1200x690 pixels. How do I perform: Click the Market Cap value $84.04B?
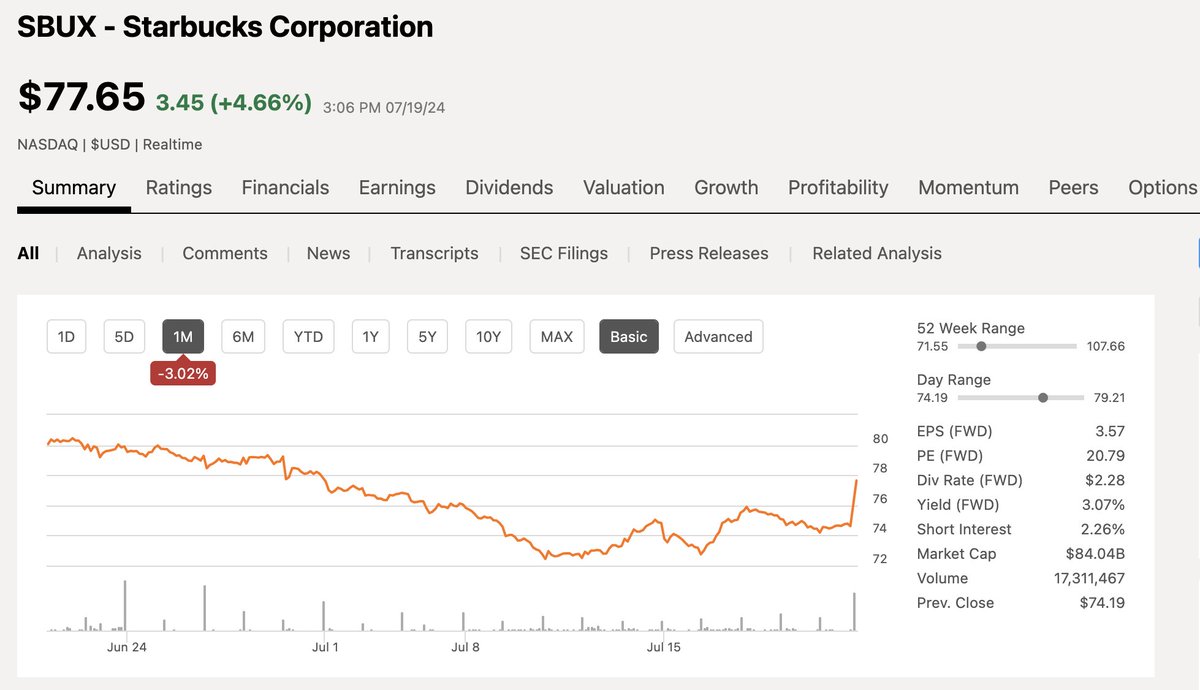[1096, 554]
